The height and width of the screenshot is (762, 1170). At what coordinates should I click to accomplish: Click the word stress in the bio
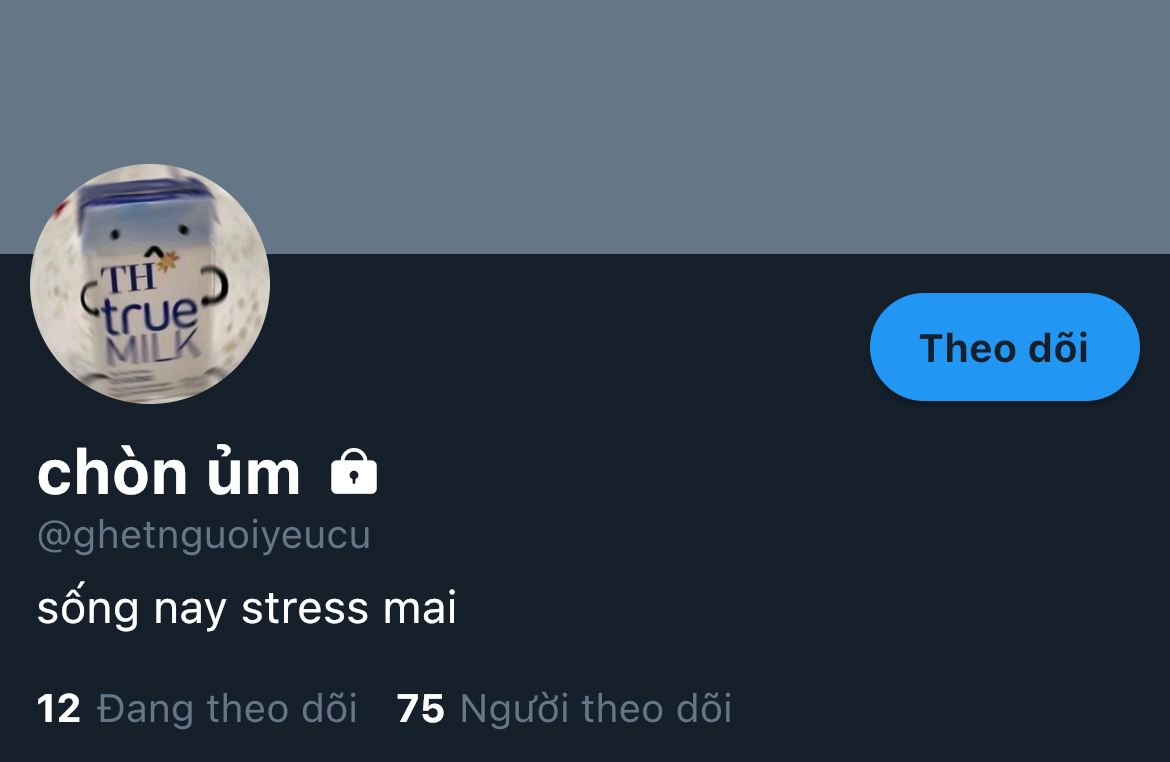(305, 608)
